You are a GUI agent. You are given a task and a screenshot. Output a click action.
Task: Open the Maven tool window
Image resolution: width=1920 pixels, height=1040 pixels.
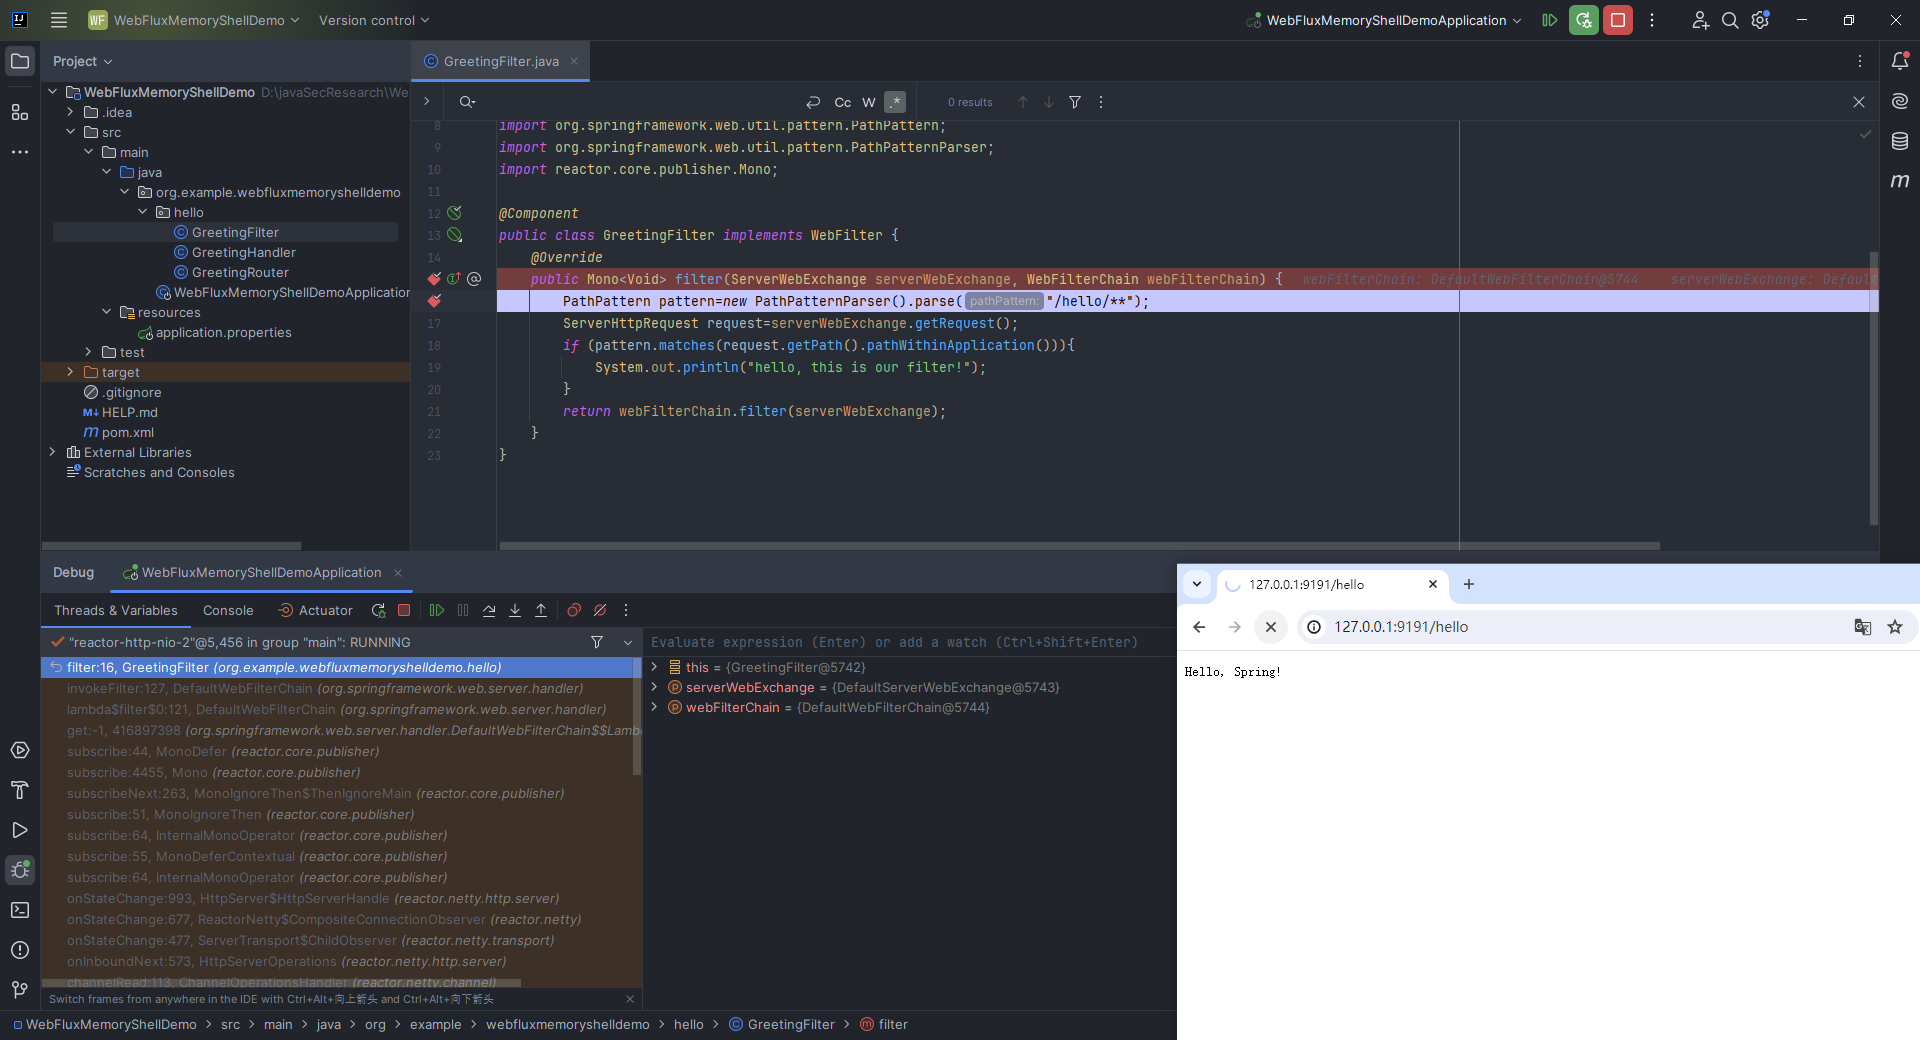[x=1900, y=181]
